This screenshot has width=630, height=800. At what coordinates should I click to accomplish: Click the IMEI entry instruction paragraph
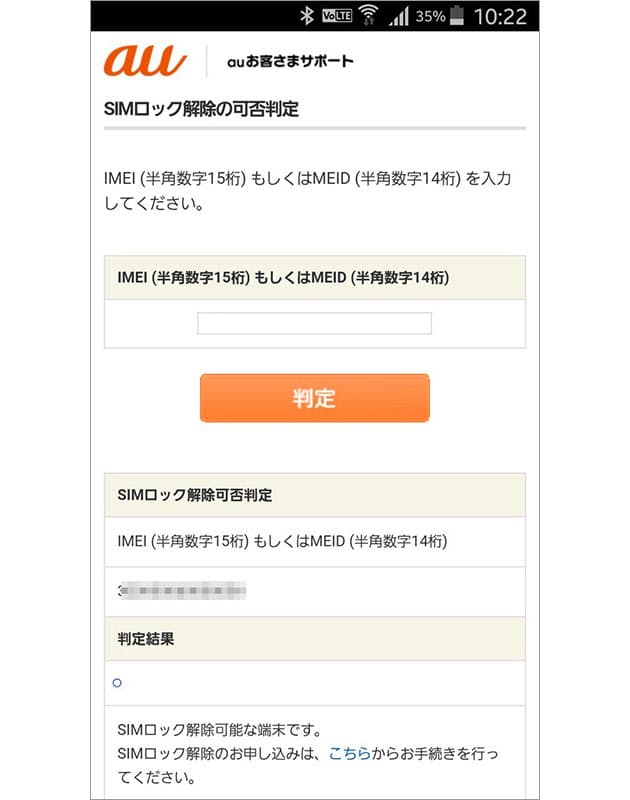click(x=310, y=190)
